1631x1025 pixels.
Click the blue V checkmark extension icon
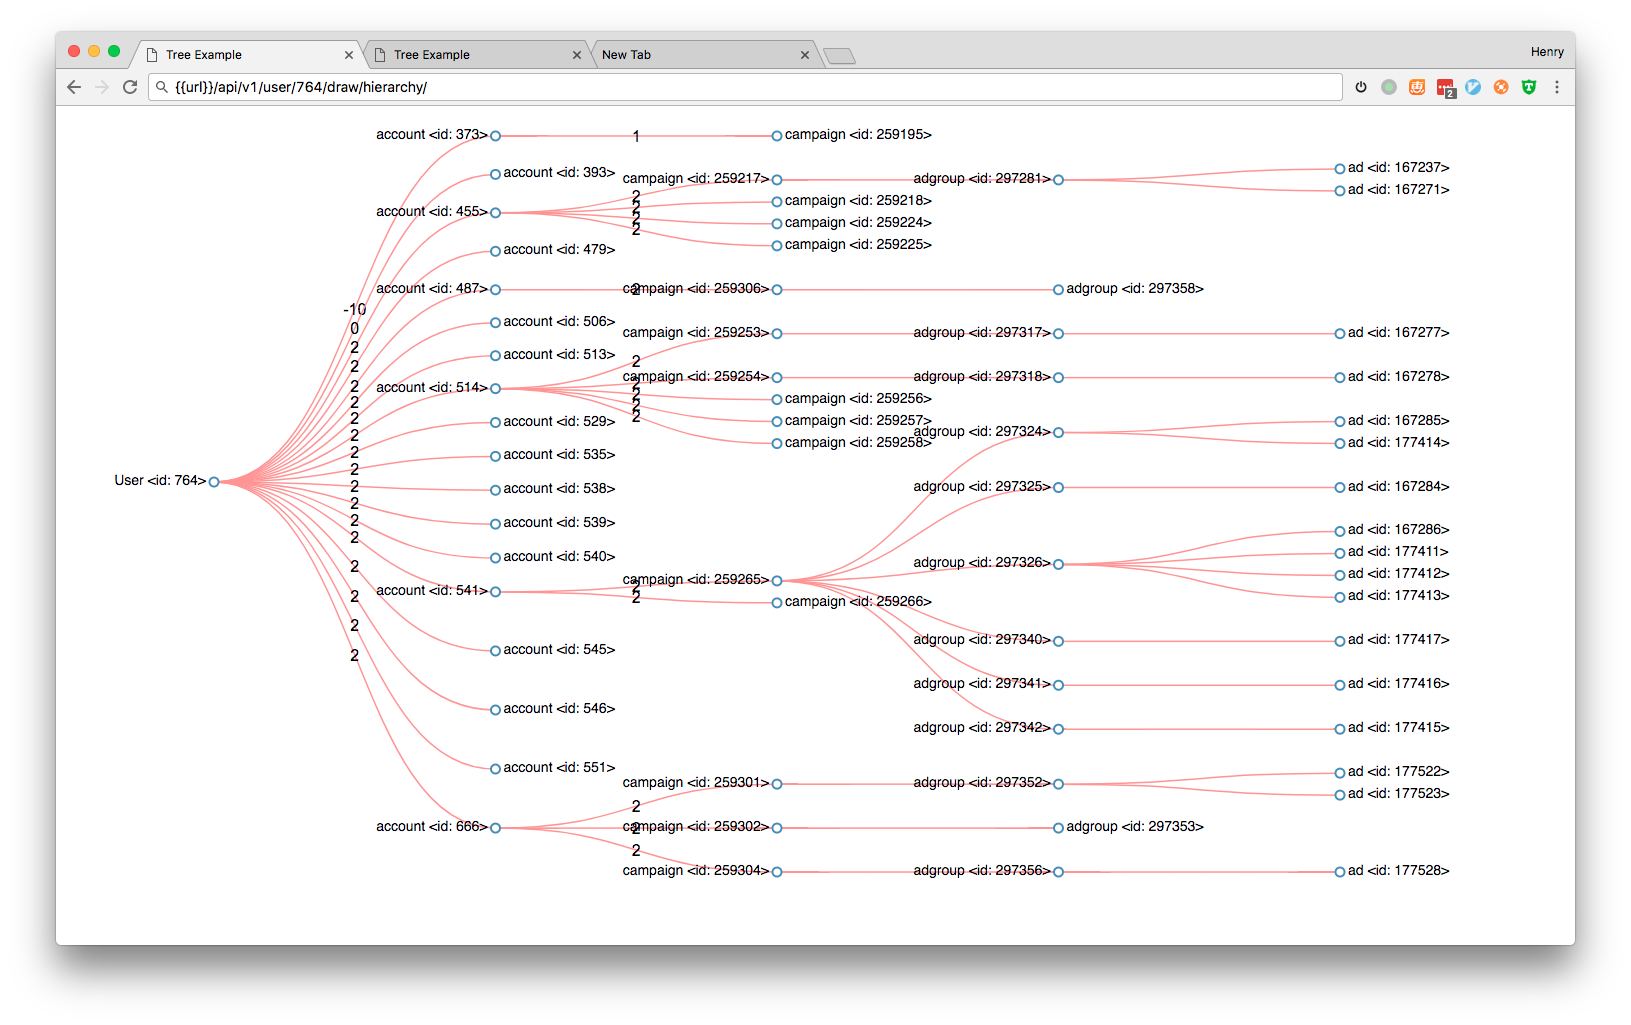1473,87
